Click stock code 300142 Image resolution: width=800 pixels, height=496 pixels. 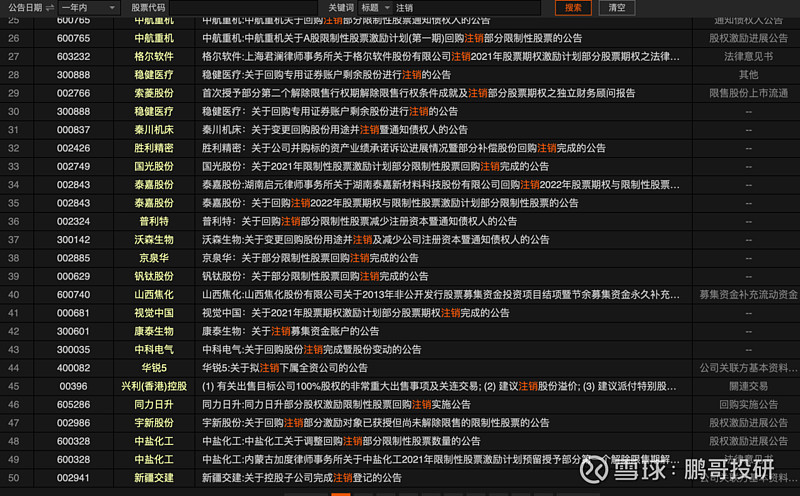(x=73, y=240)
